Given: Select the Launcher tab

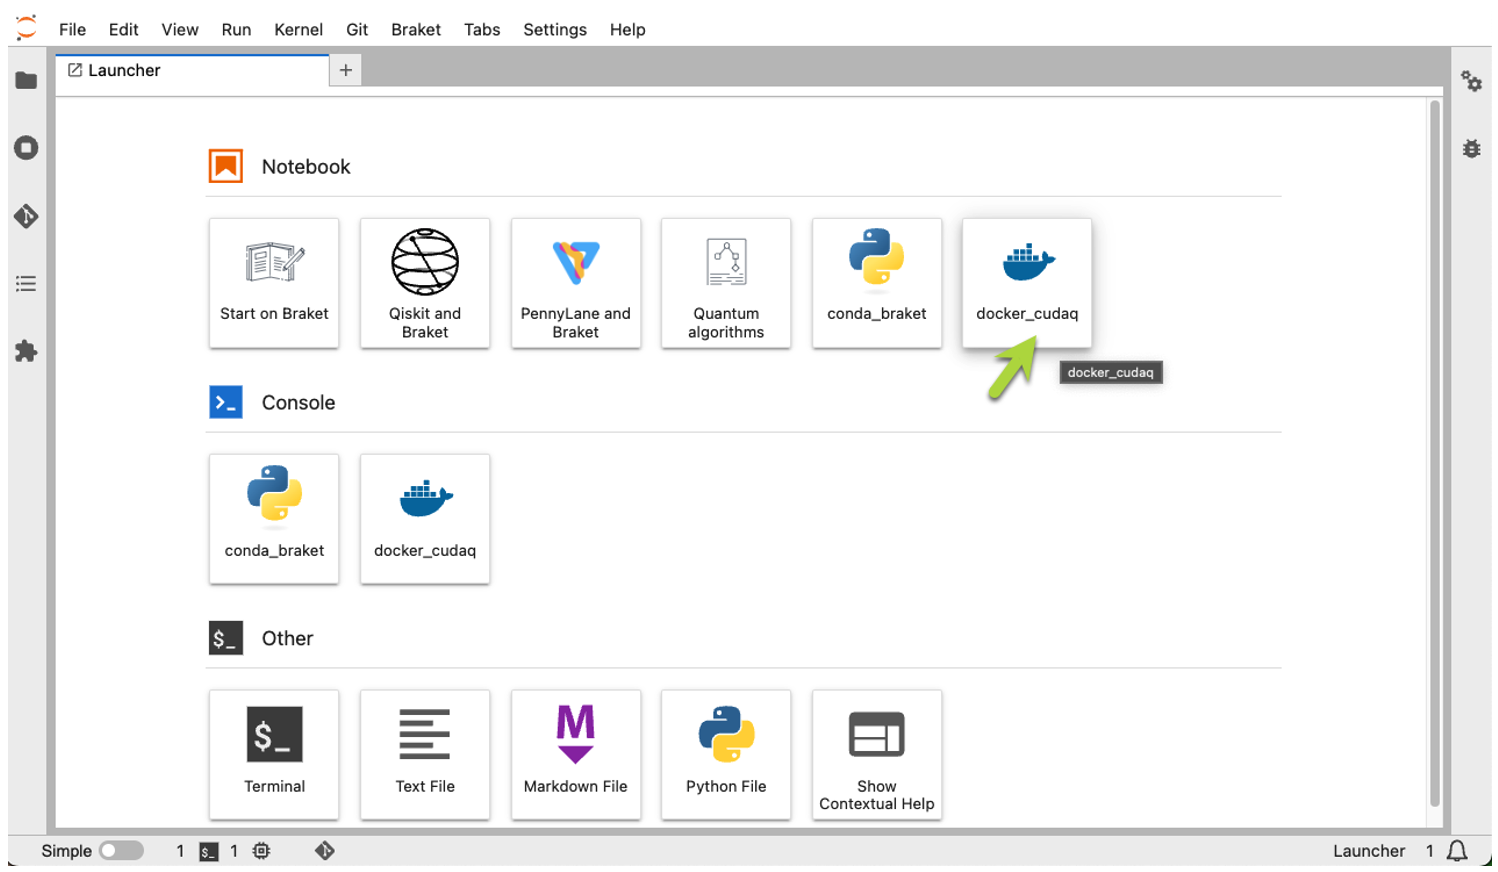Looking at the screenshot, I should 193,70.
